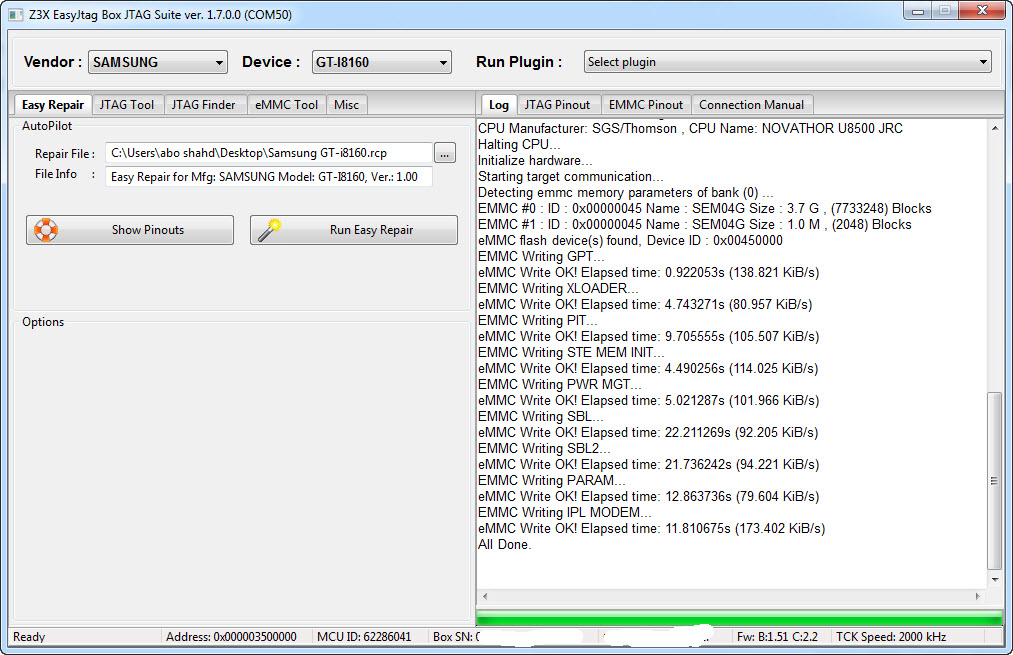The width and height of the screenshot is (1013, 655).
Task: Click the 'EMMC Writing STE MEM INIT...' line
Action: click(x=571, y=353)
